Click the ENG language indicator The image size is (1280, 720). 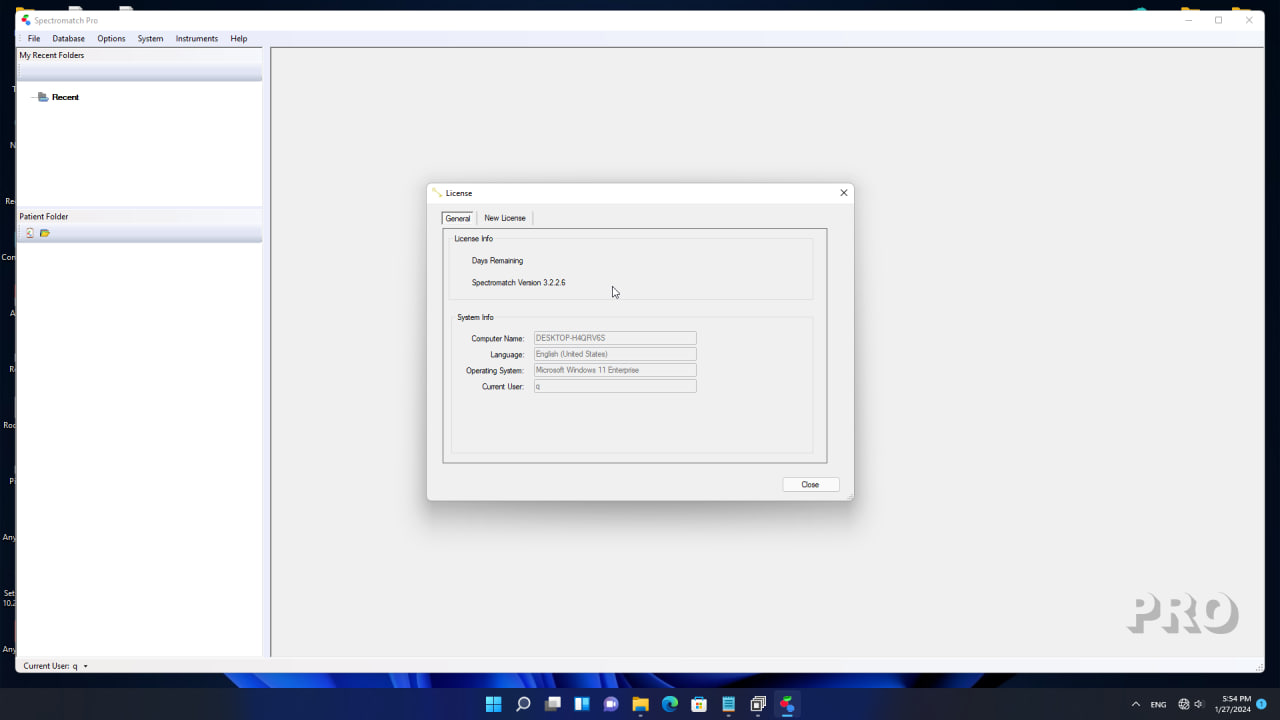[x=1158, y=704]
